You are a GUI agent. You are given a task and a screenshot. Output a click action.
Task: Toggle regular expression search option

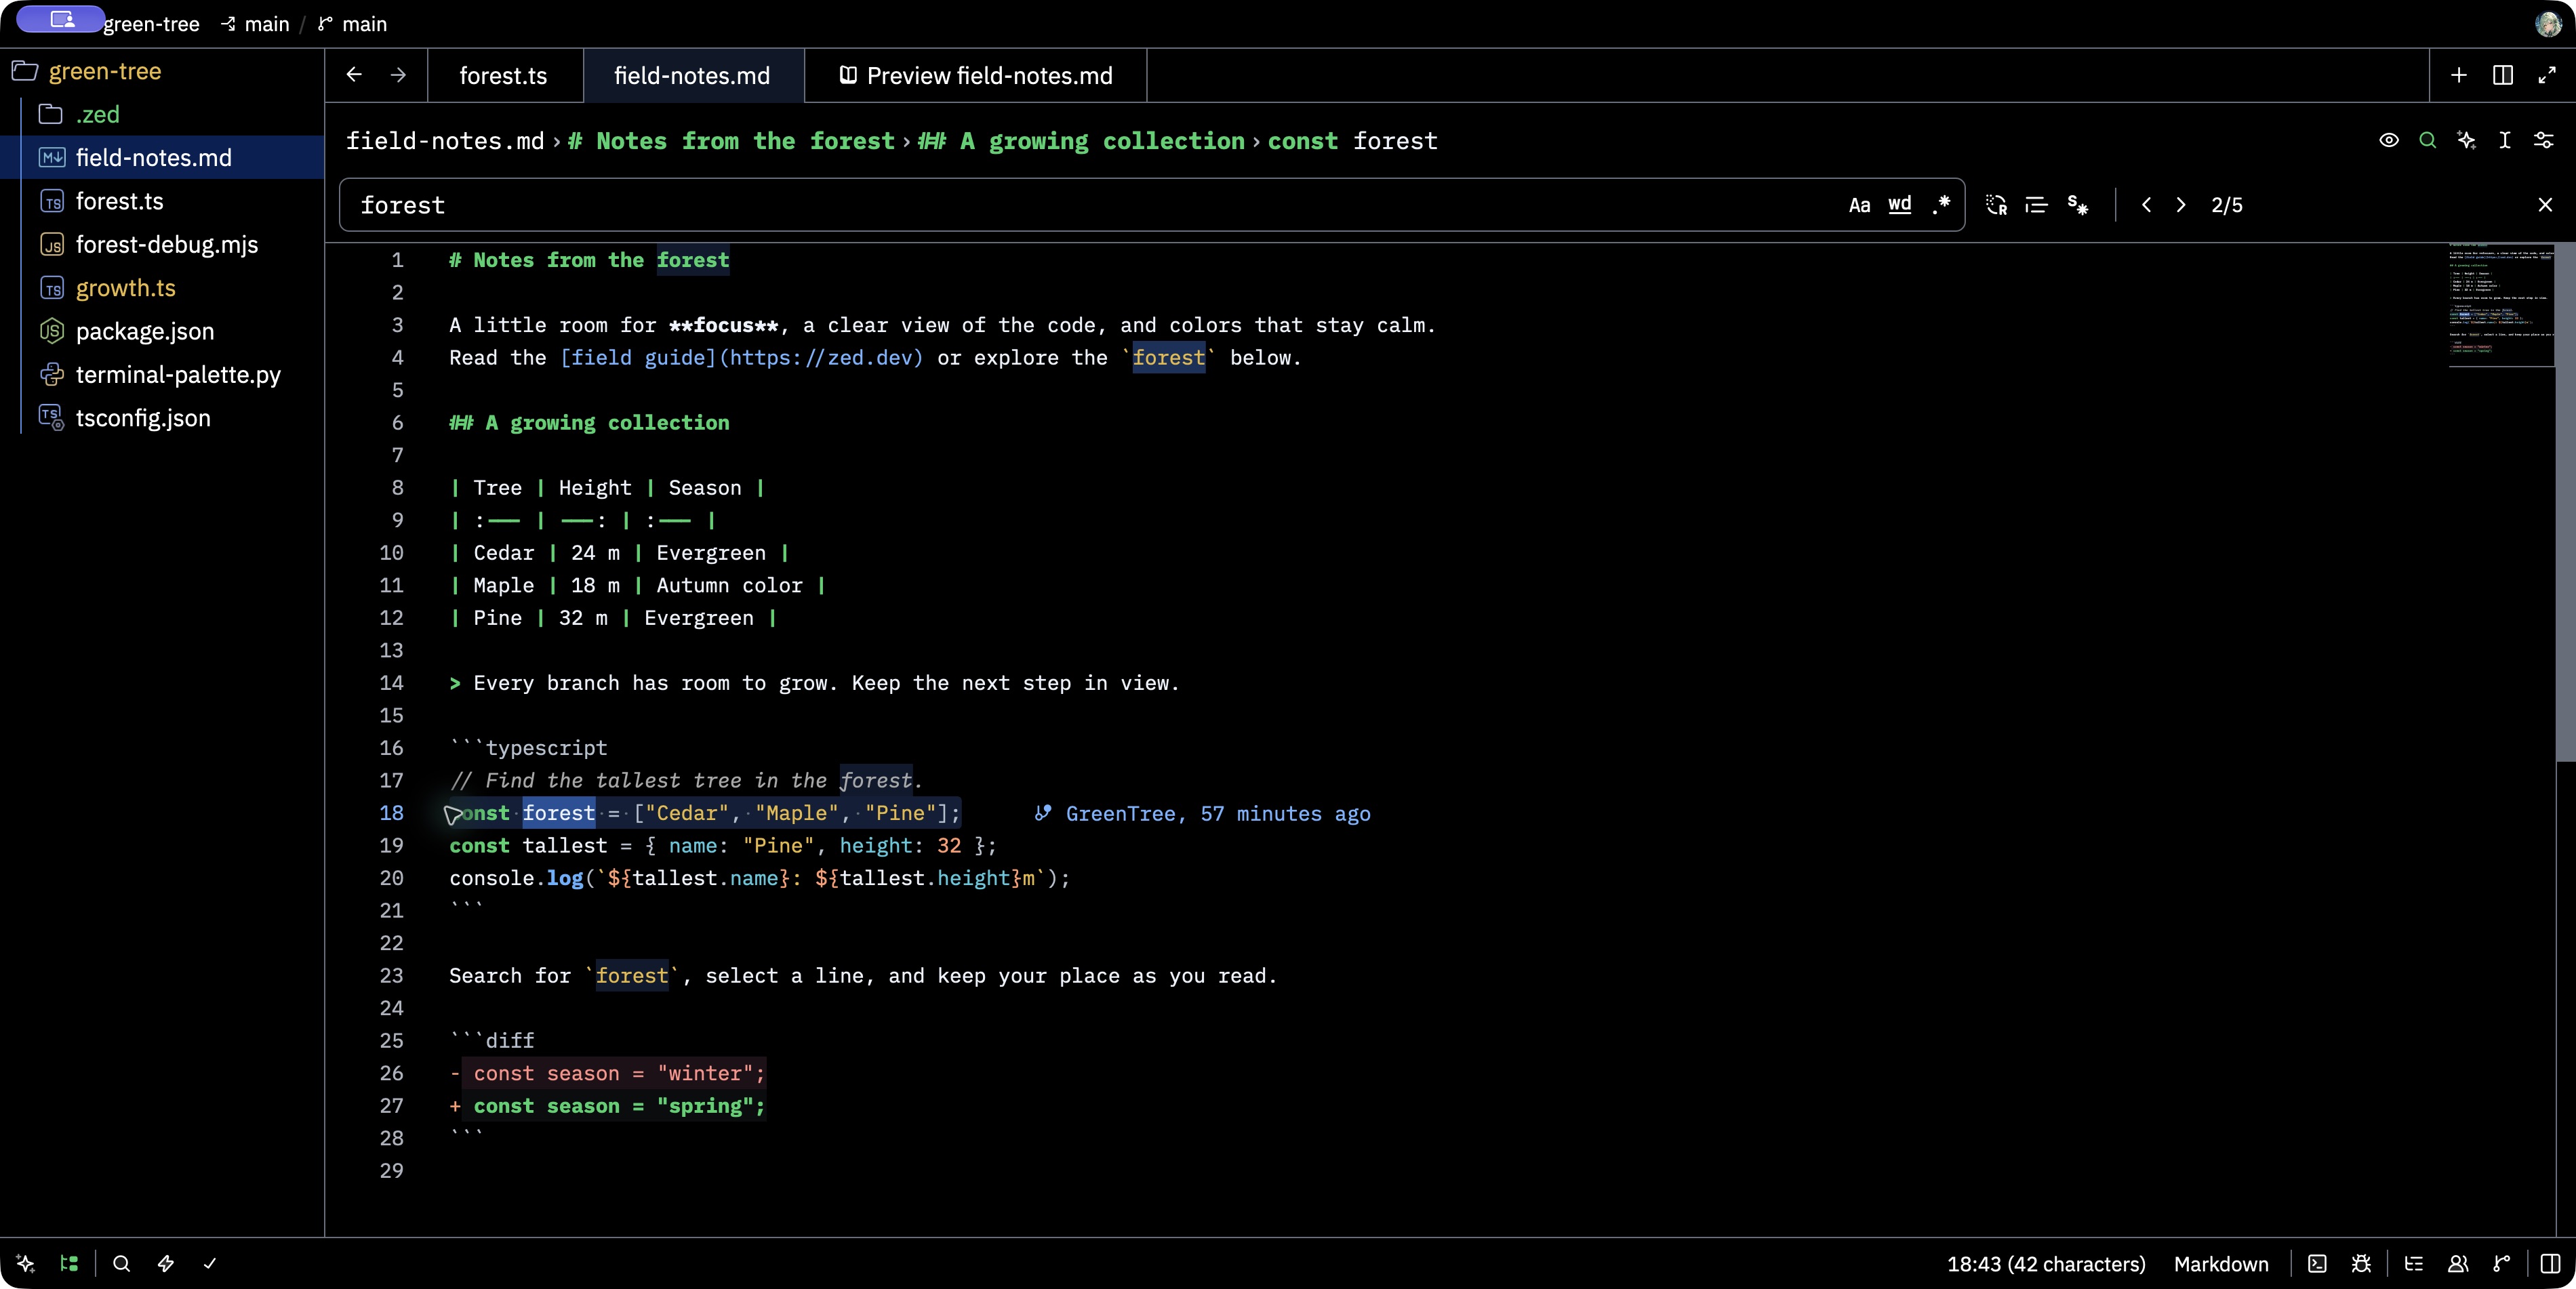(1941, 205)
